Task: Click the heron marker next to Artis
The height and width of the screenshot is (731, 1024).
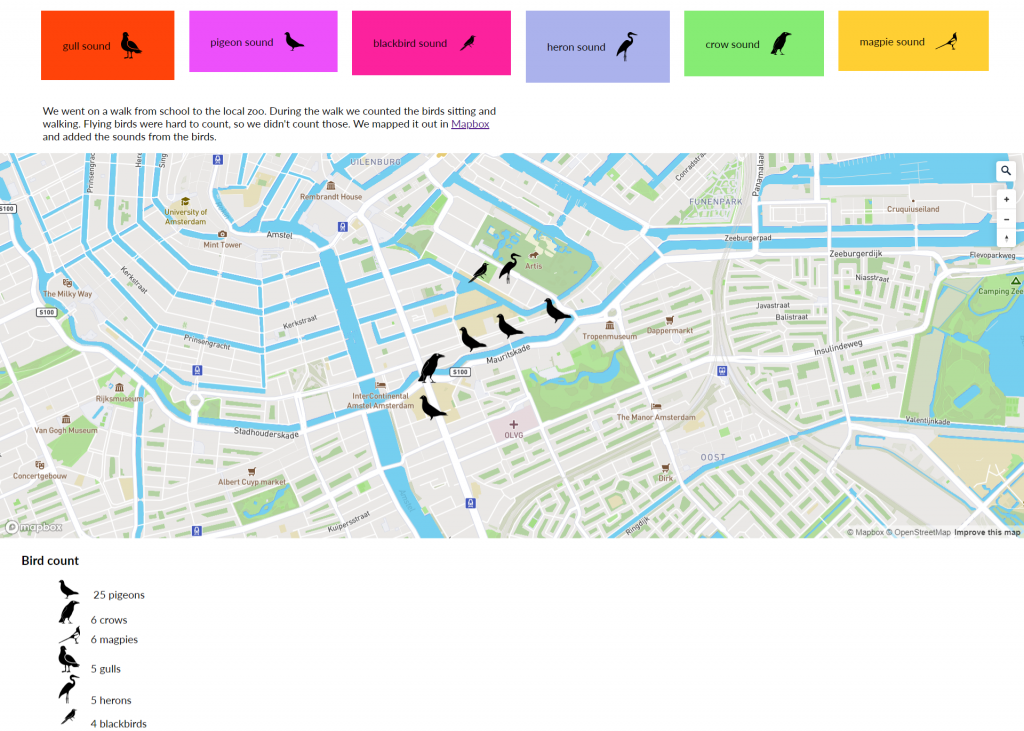Action: (509, 268)
